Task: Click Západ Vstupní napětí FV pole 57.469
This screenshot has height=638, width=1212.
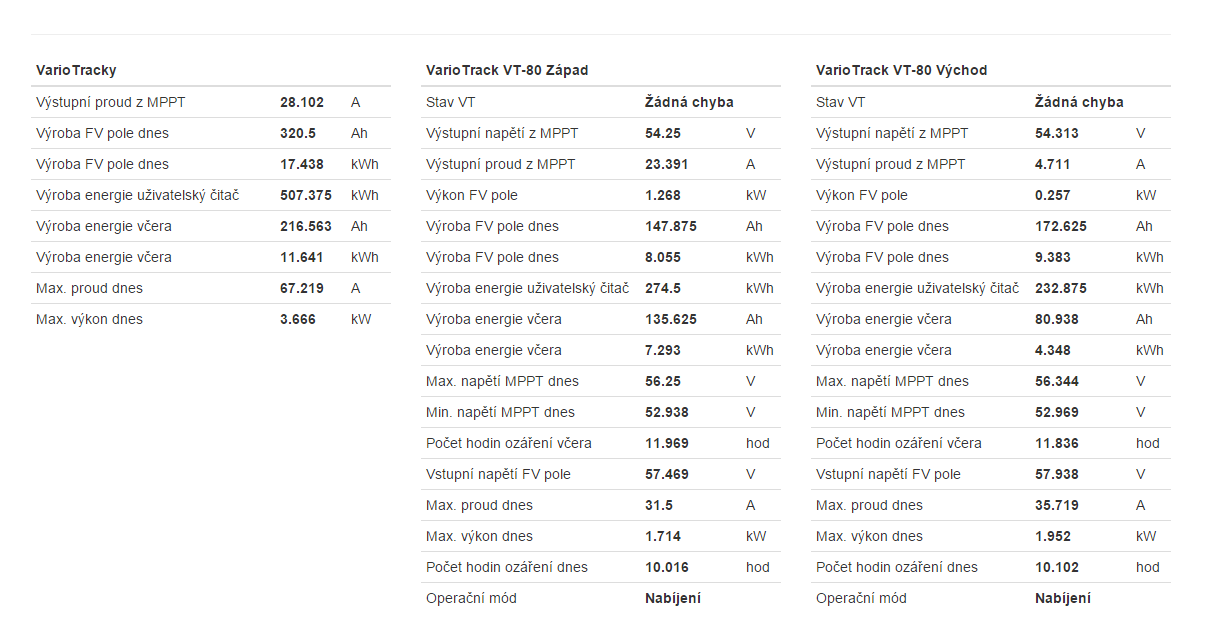Action: coord(667,474)
